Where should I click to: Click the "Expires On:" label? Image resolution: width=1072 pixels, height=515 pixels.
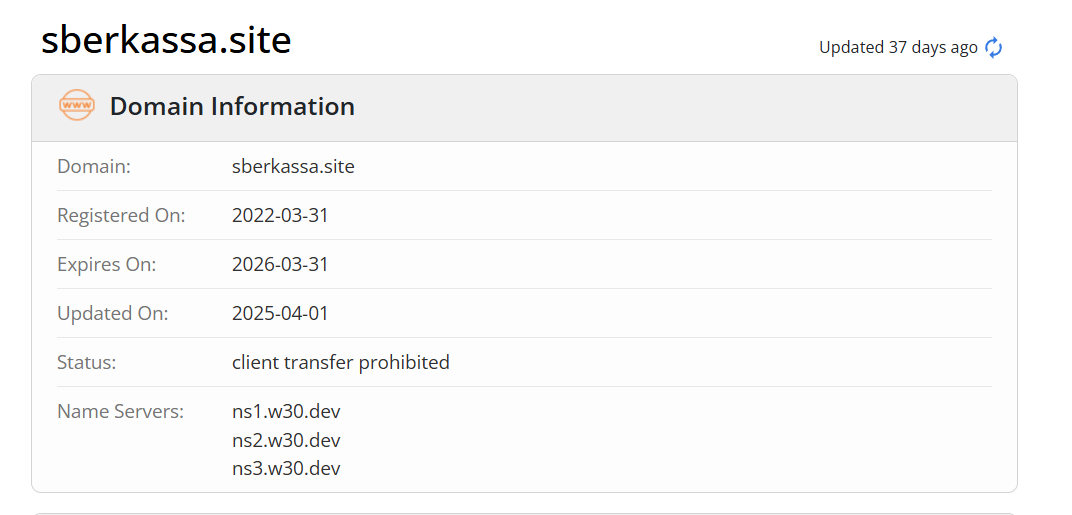[107, 264]
